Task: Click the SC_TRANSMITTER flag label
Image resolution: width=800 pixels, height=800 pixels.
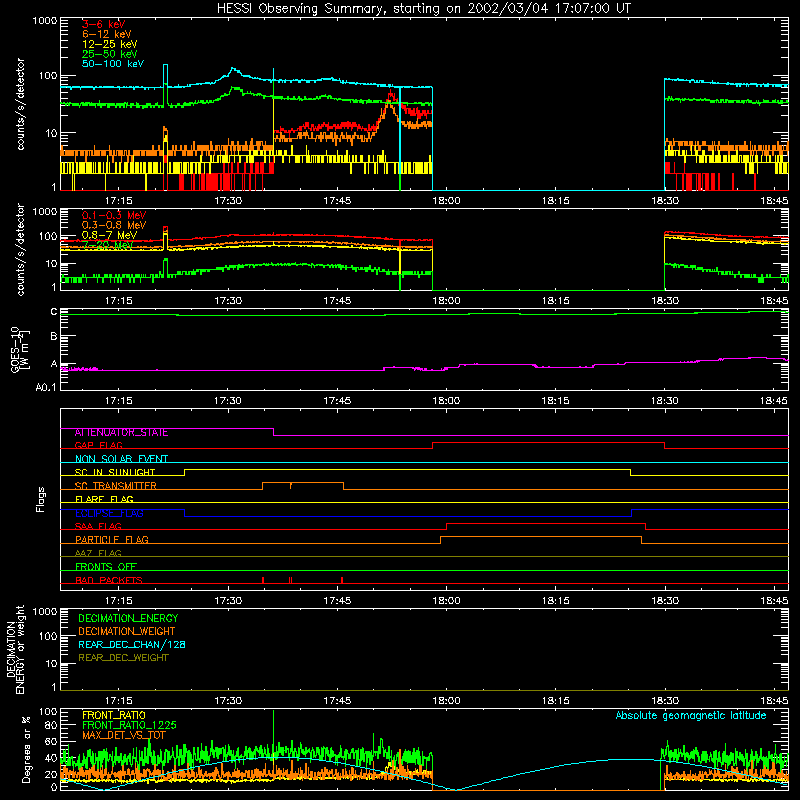Action: click(116, 486)
